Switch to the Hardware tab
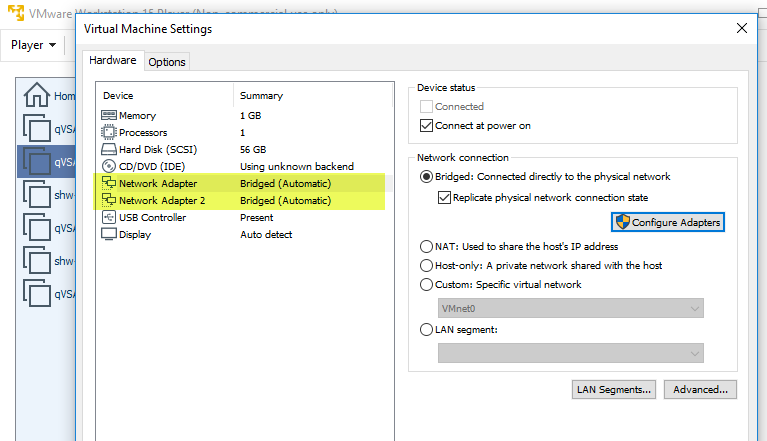 tap(113, 60)
